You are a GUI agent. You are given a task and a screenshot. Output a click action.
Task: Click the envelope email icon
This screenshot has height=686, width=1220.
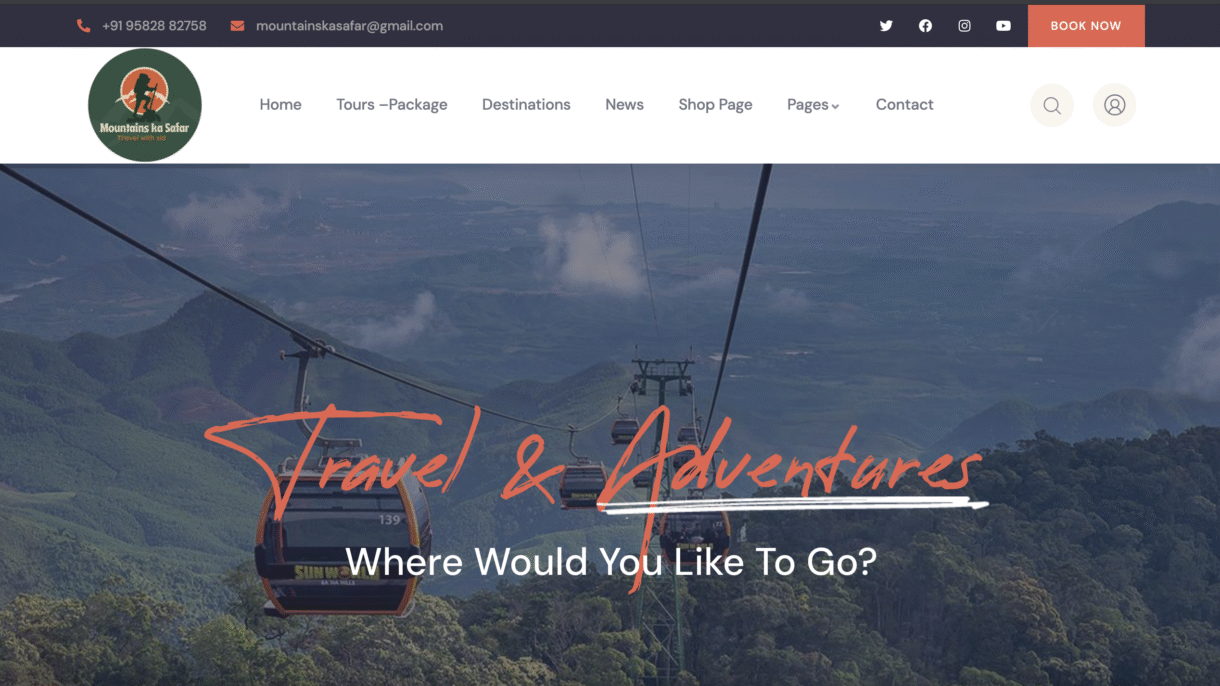[x=237, y=26]
